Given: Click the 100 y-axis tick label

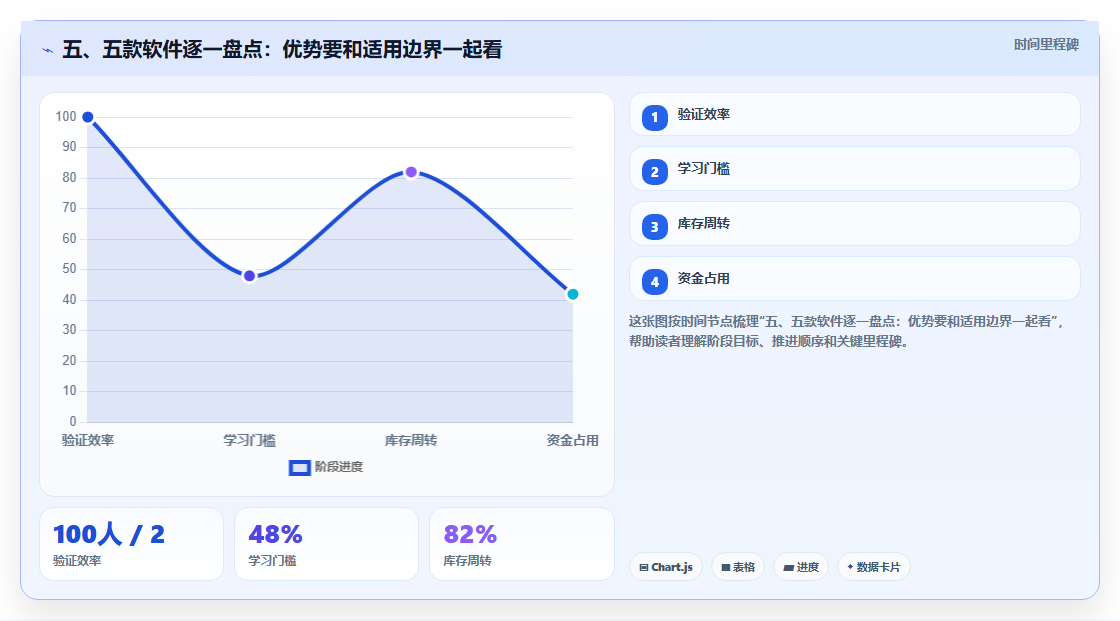Looking at the screenshot, I should pyautogui.click(x=66, y=116).
